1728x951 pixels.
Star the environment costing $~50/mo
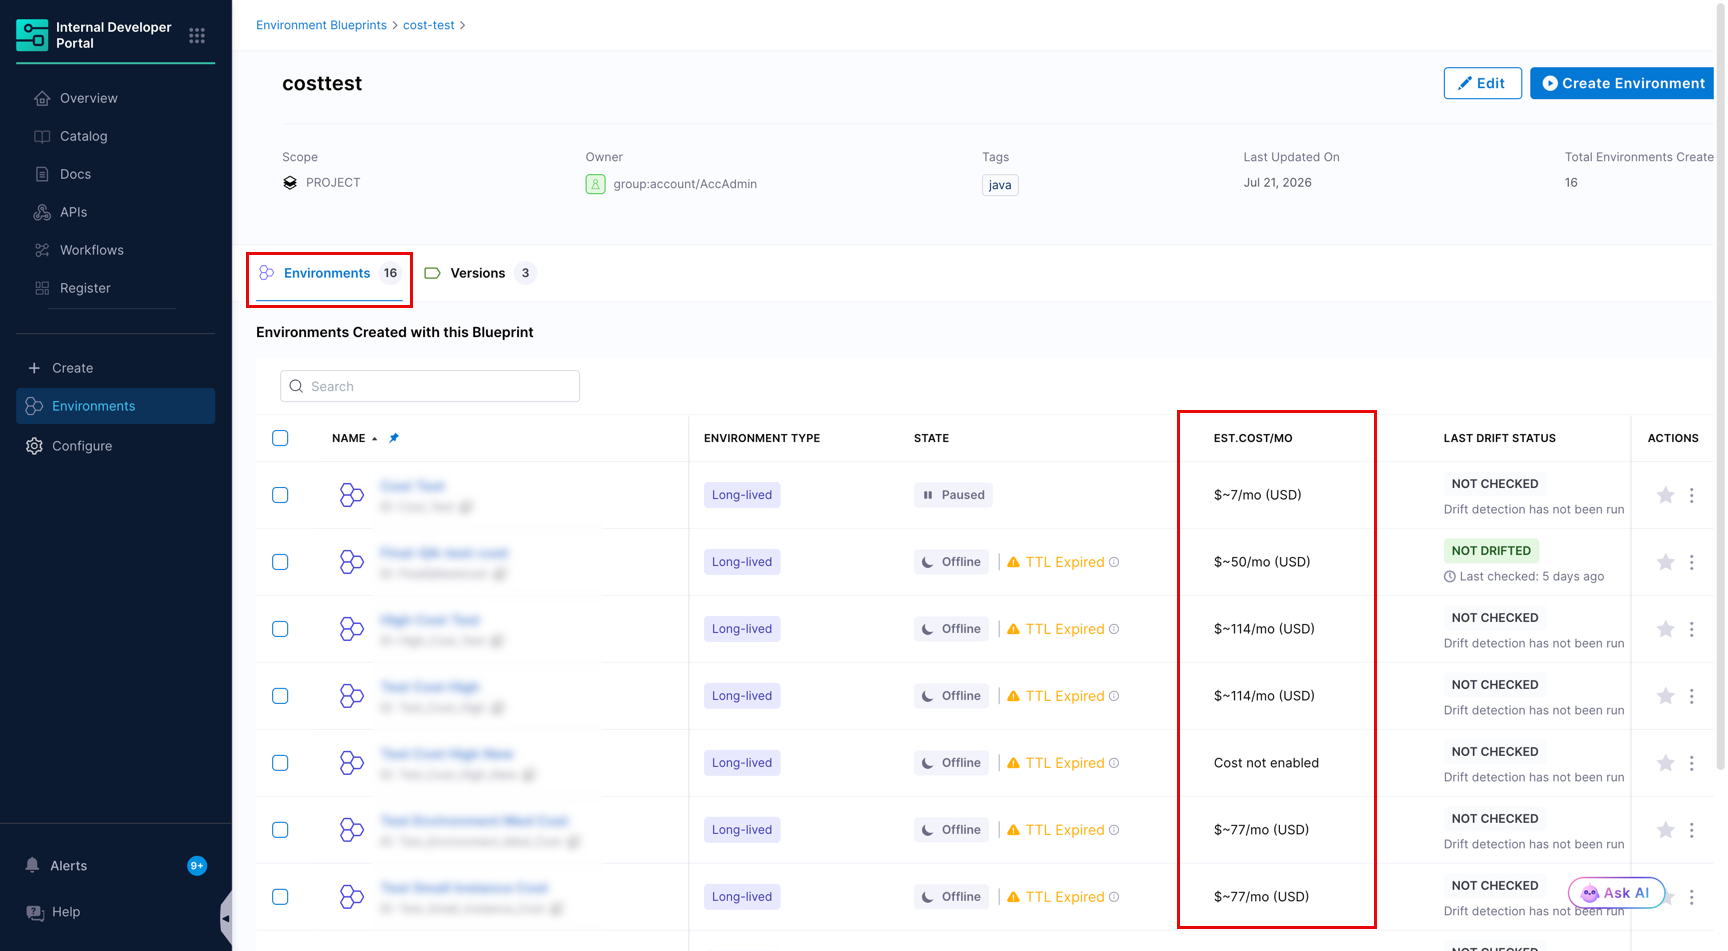pos(1665,562)
